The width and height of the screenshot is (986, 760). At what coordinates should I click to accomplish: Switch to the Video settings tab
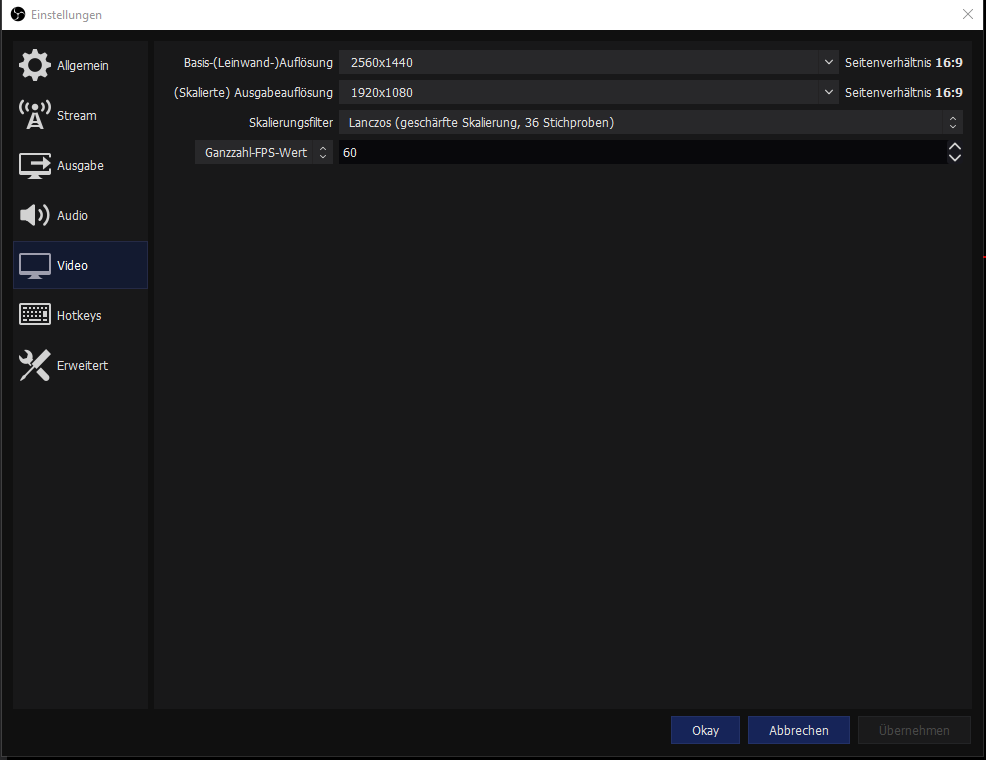(80, 265)
